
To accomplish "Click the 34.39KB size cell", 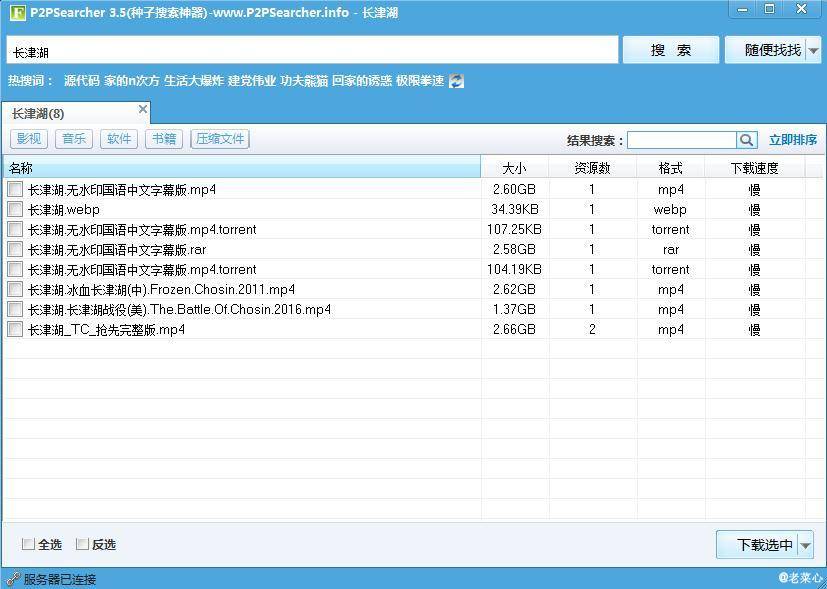I will 515,209.
